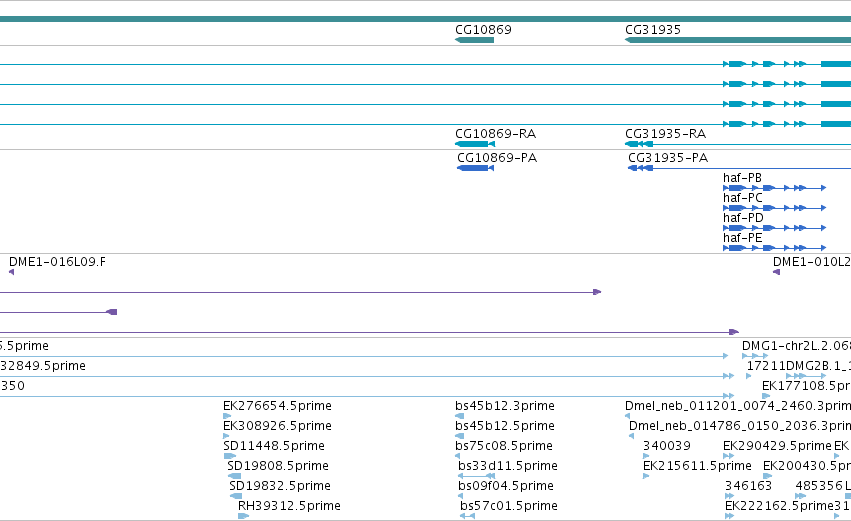
Task: Click the Dmel_neb_011201_0074_2460.3prime label
Action: 738,406
